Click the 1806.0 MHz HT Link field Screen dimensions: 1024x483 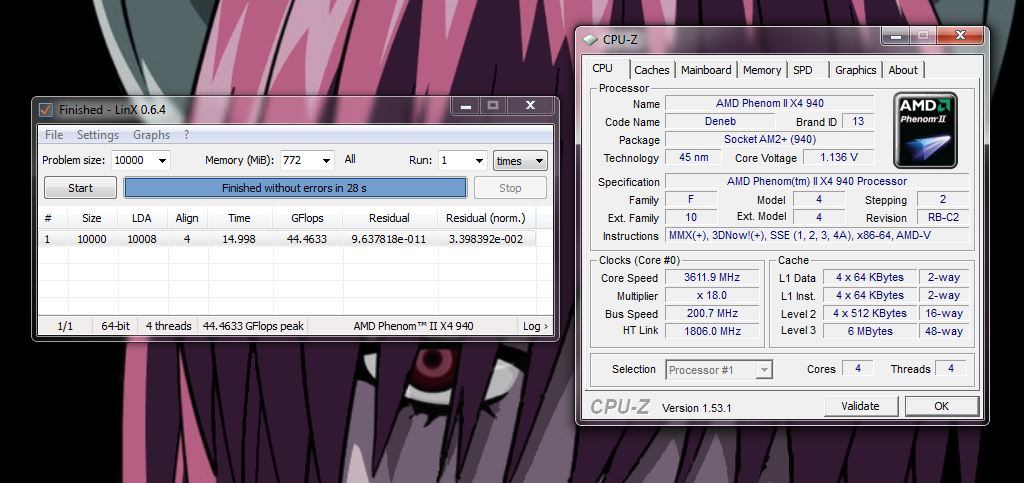(712, 331)
